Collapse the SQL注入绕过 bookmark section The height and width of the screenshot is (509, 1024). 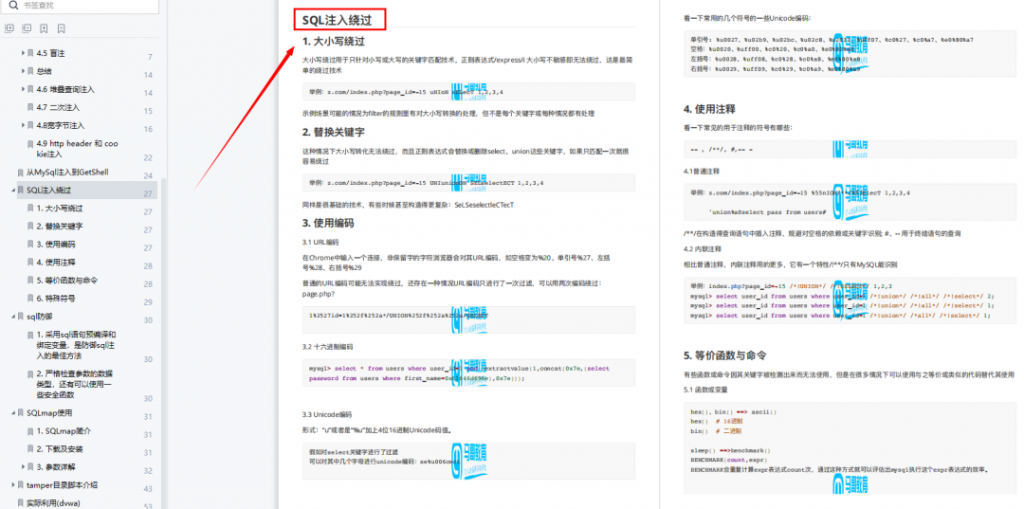[x=12, y=190]
